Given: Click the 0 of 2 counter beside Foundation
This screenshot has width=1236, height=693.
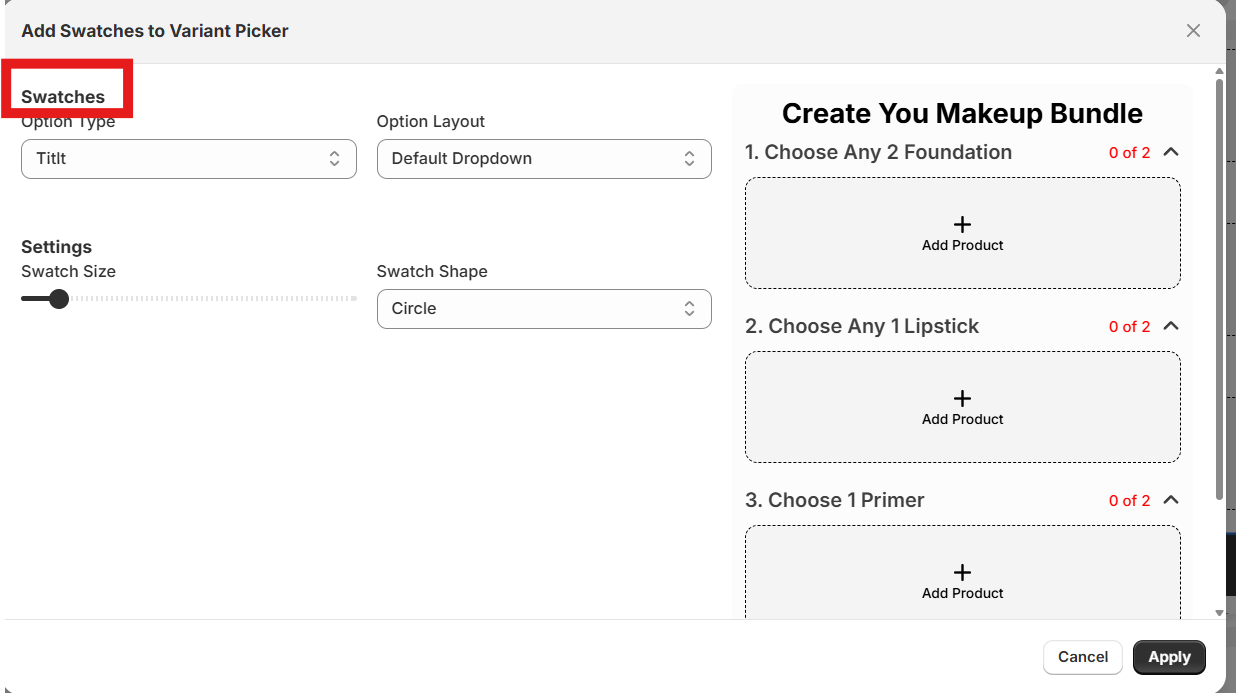Looking at the screenshot, I should point(1129,153).
